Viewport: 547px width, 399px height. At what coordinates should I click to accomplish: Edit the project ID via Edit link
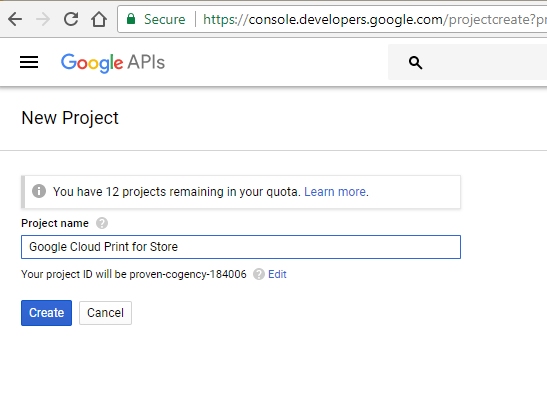click(277, 274)
